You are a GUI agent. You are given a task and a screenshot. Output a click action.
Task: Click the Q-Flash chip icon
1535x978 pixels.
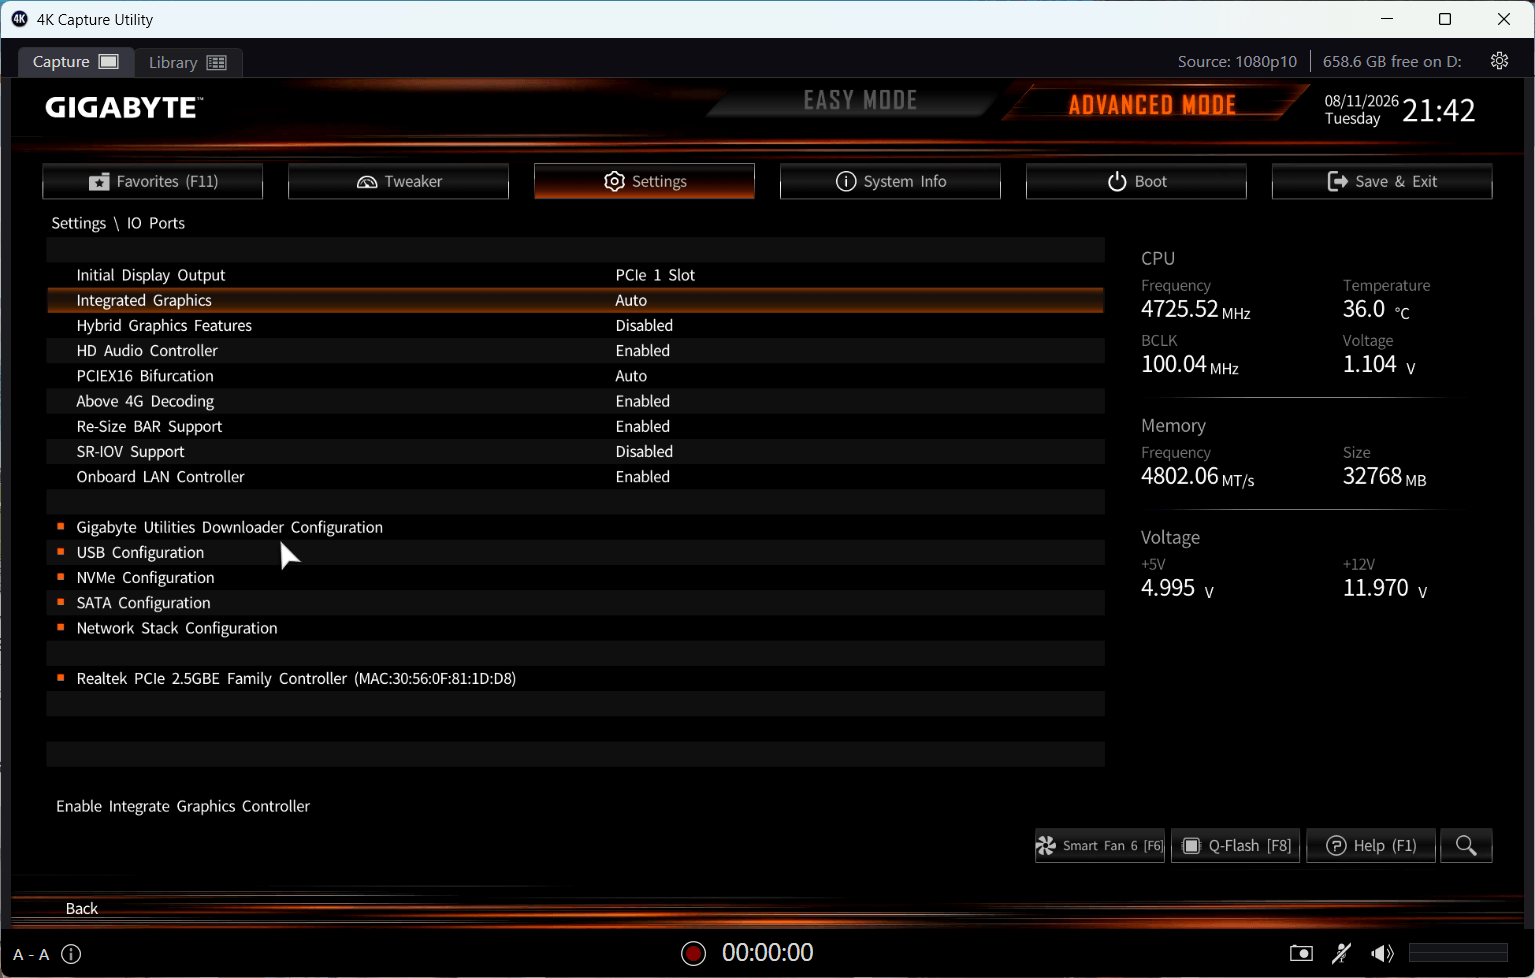(x=1191, y=846)
